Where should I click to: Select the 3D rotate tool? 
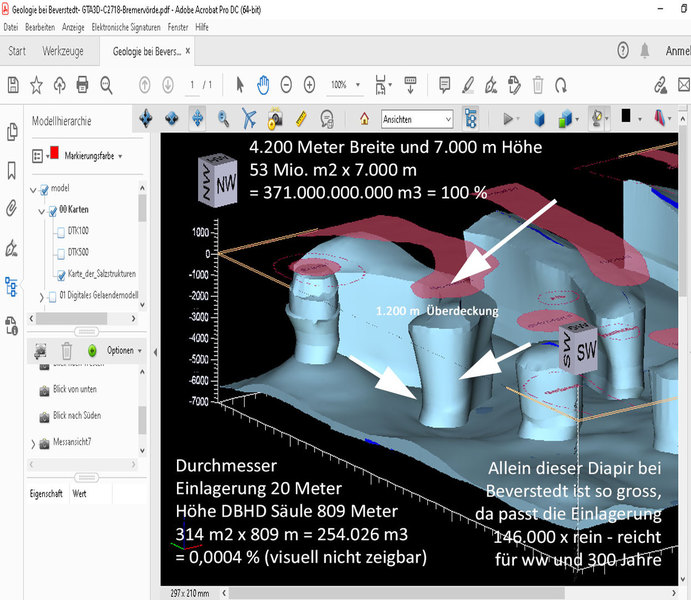tap(146, 118)
